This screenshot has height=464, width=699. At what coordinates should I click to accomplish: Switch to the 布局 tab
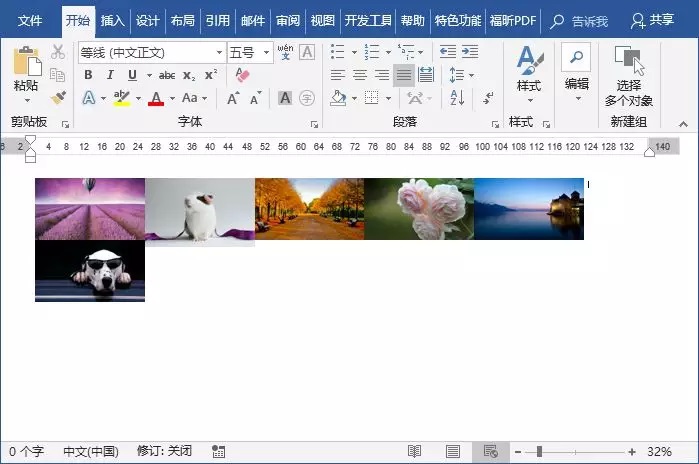(x=183, y=21)
